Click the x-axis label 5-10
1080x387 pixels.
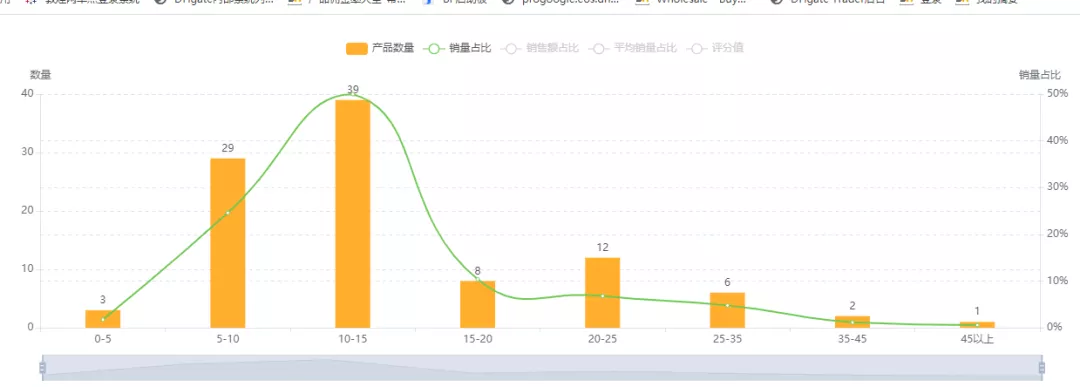tap(228, 339)
